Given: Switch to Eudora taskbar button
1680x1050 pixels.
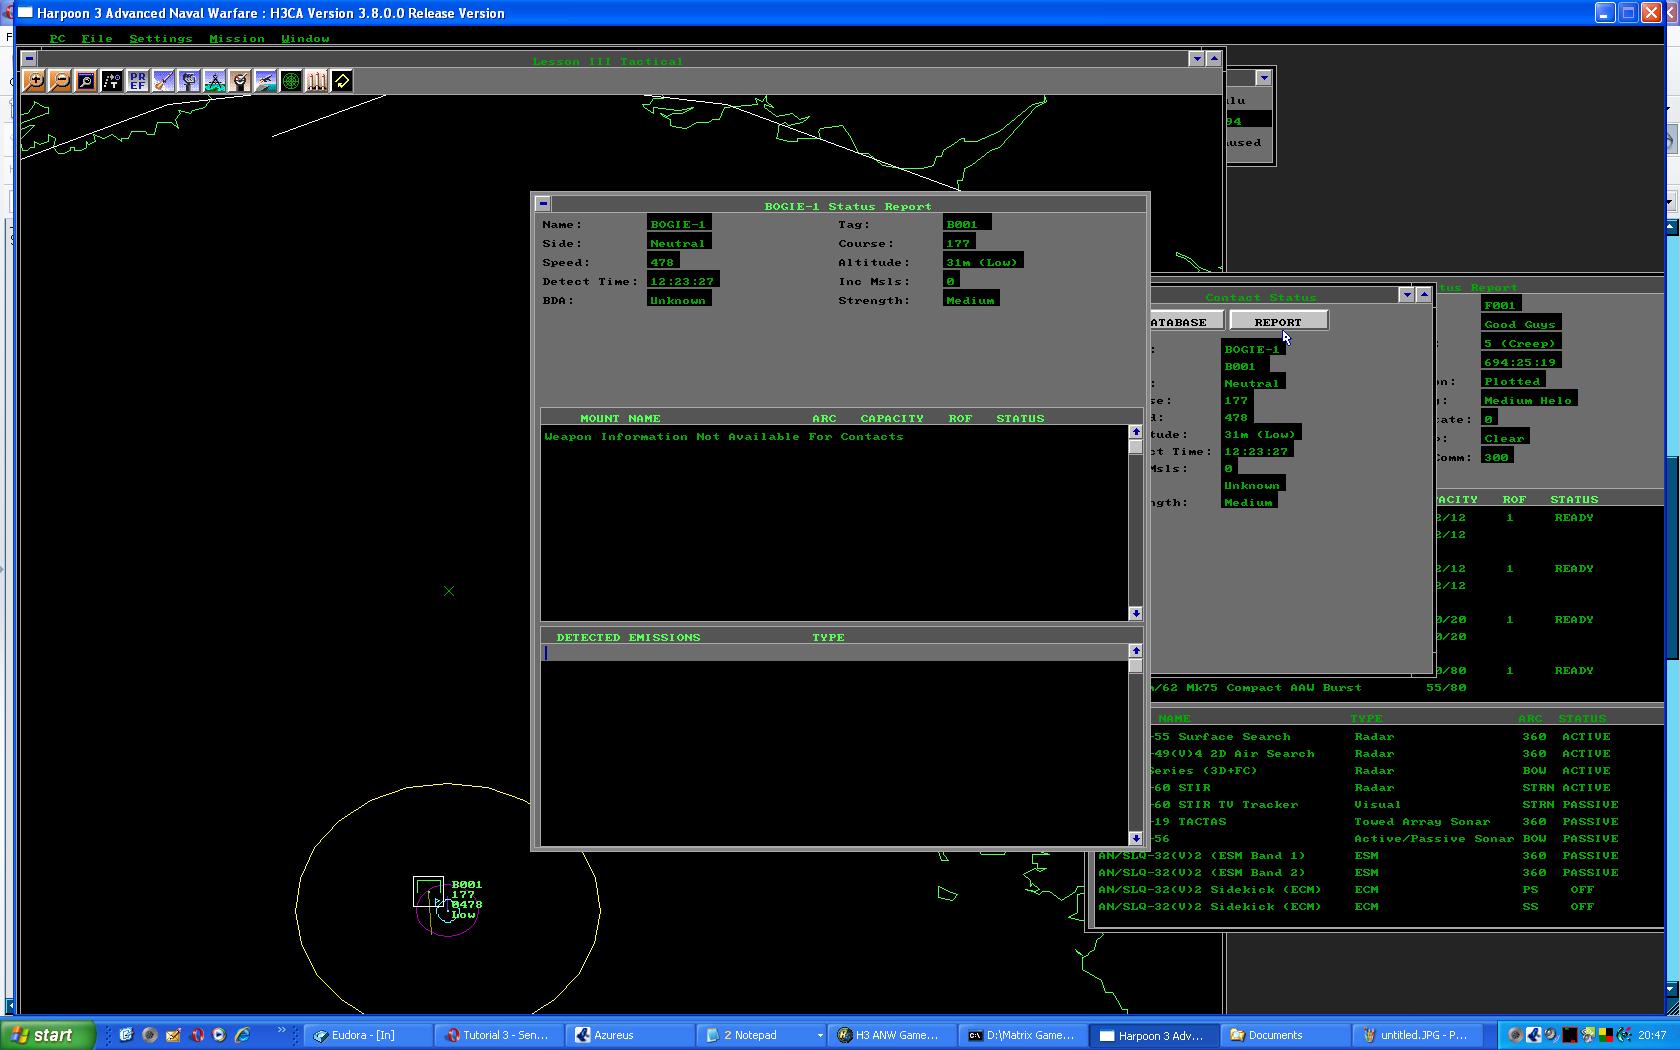Looking at the screenshot, I should point(369,1035).
